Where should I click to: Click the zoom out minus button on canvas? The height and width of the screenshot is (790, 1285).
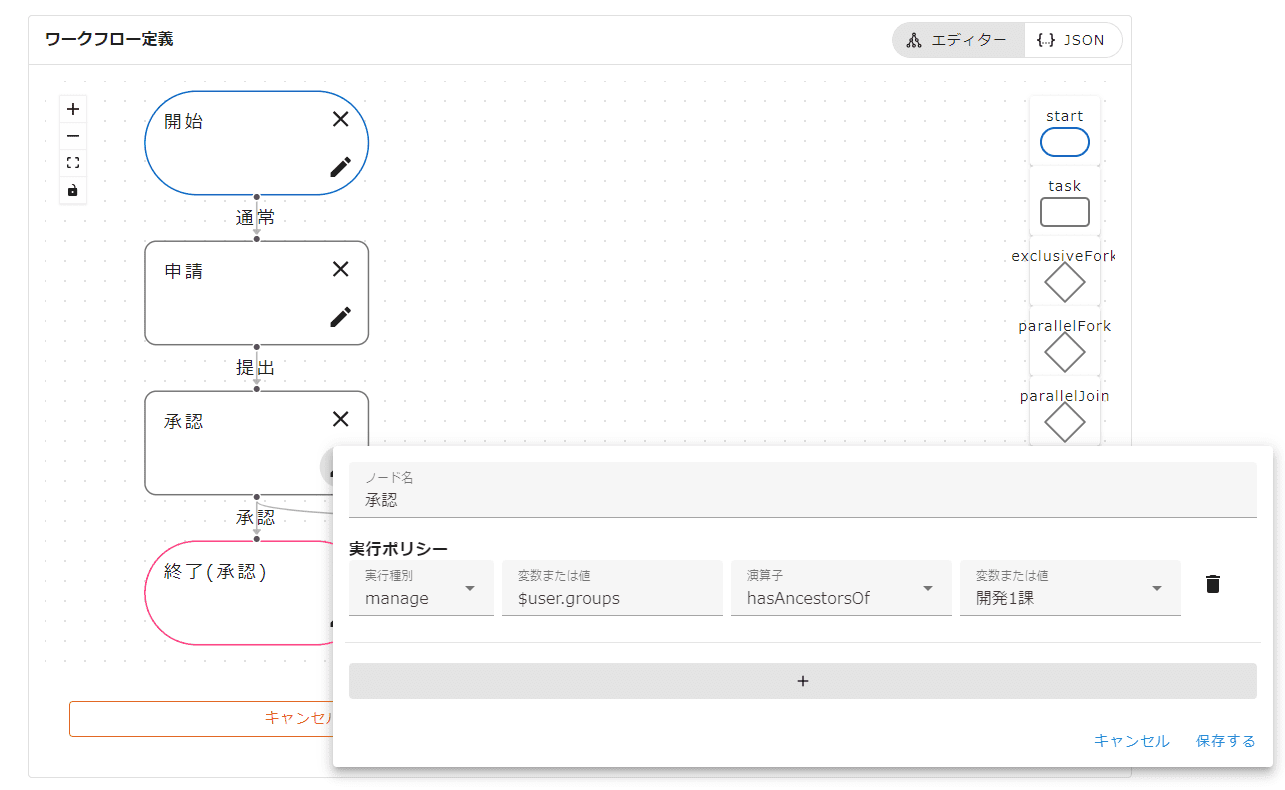pos(73,136)
